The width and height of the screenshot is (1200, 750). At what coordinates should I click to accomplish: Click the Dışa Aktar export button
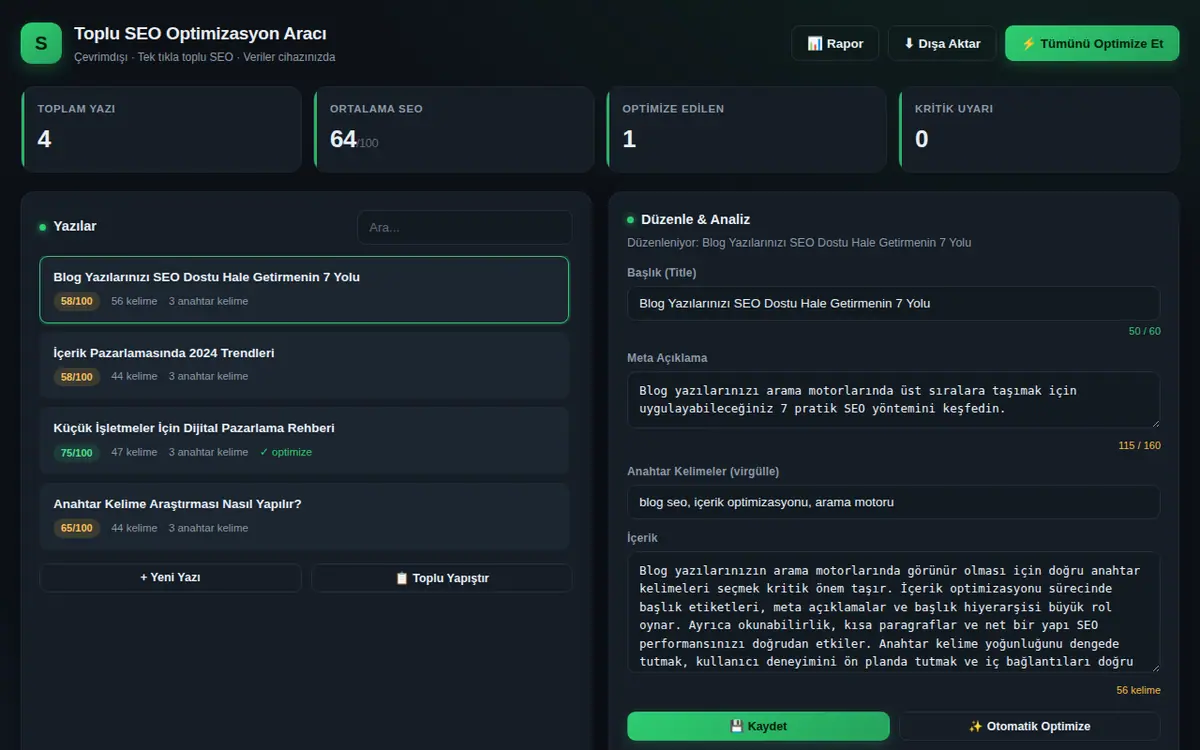pyautogui.click(x=942, y=43)
